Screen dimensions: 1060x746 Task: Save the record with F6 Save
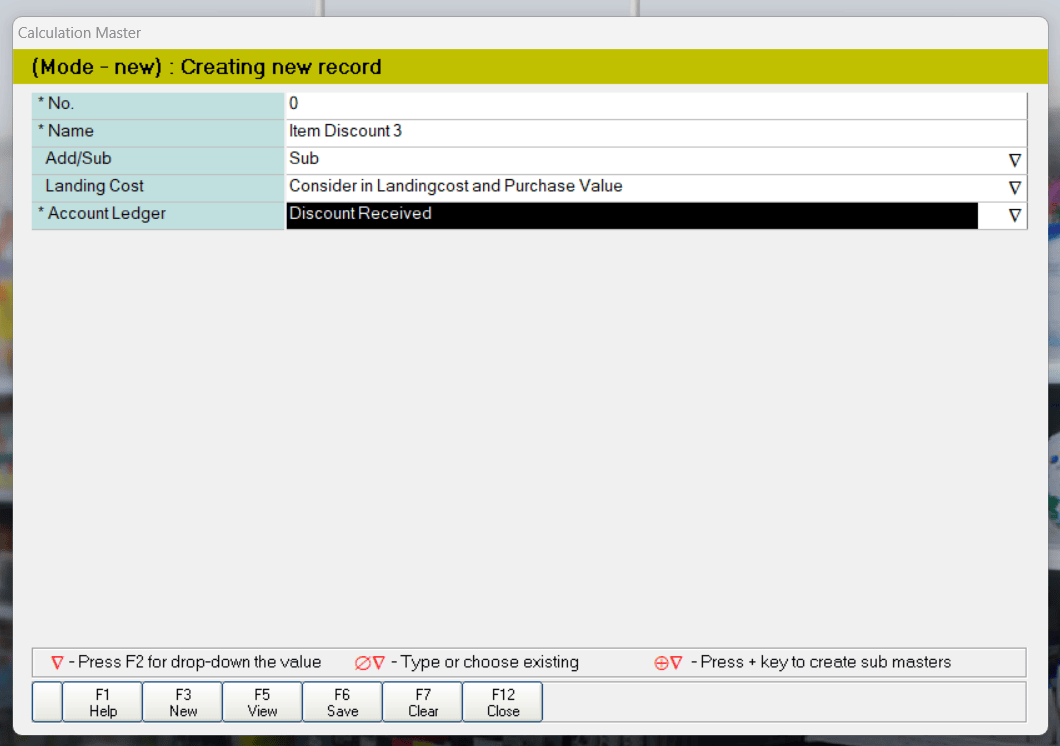pyautogui.click(x=342, y=702)
